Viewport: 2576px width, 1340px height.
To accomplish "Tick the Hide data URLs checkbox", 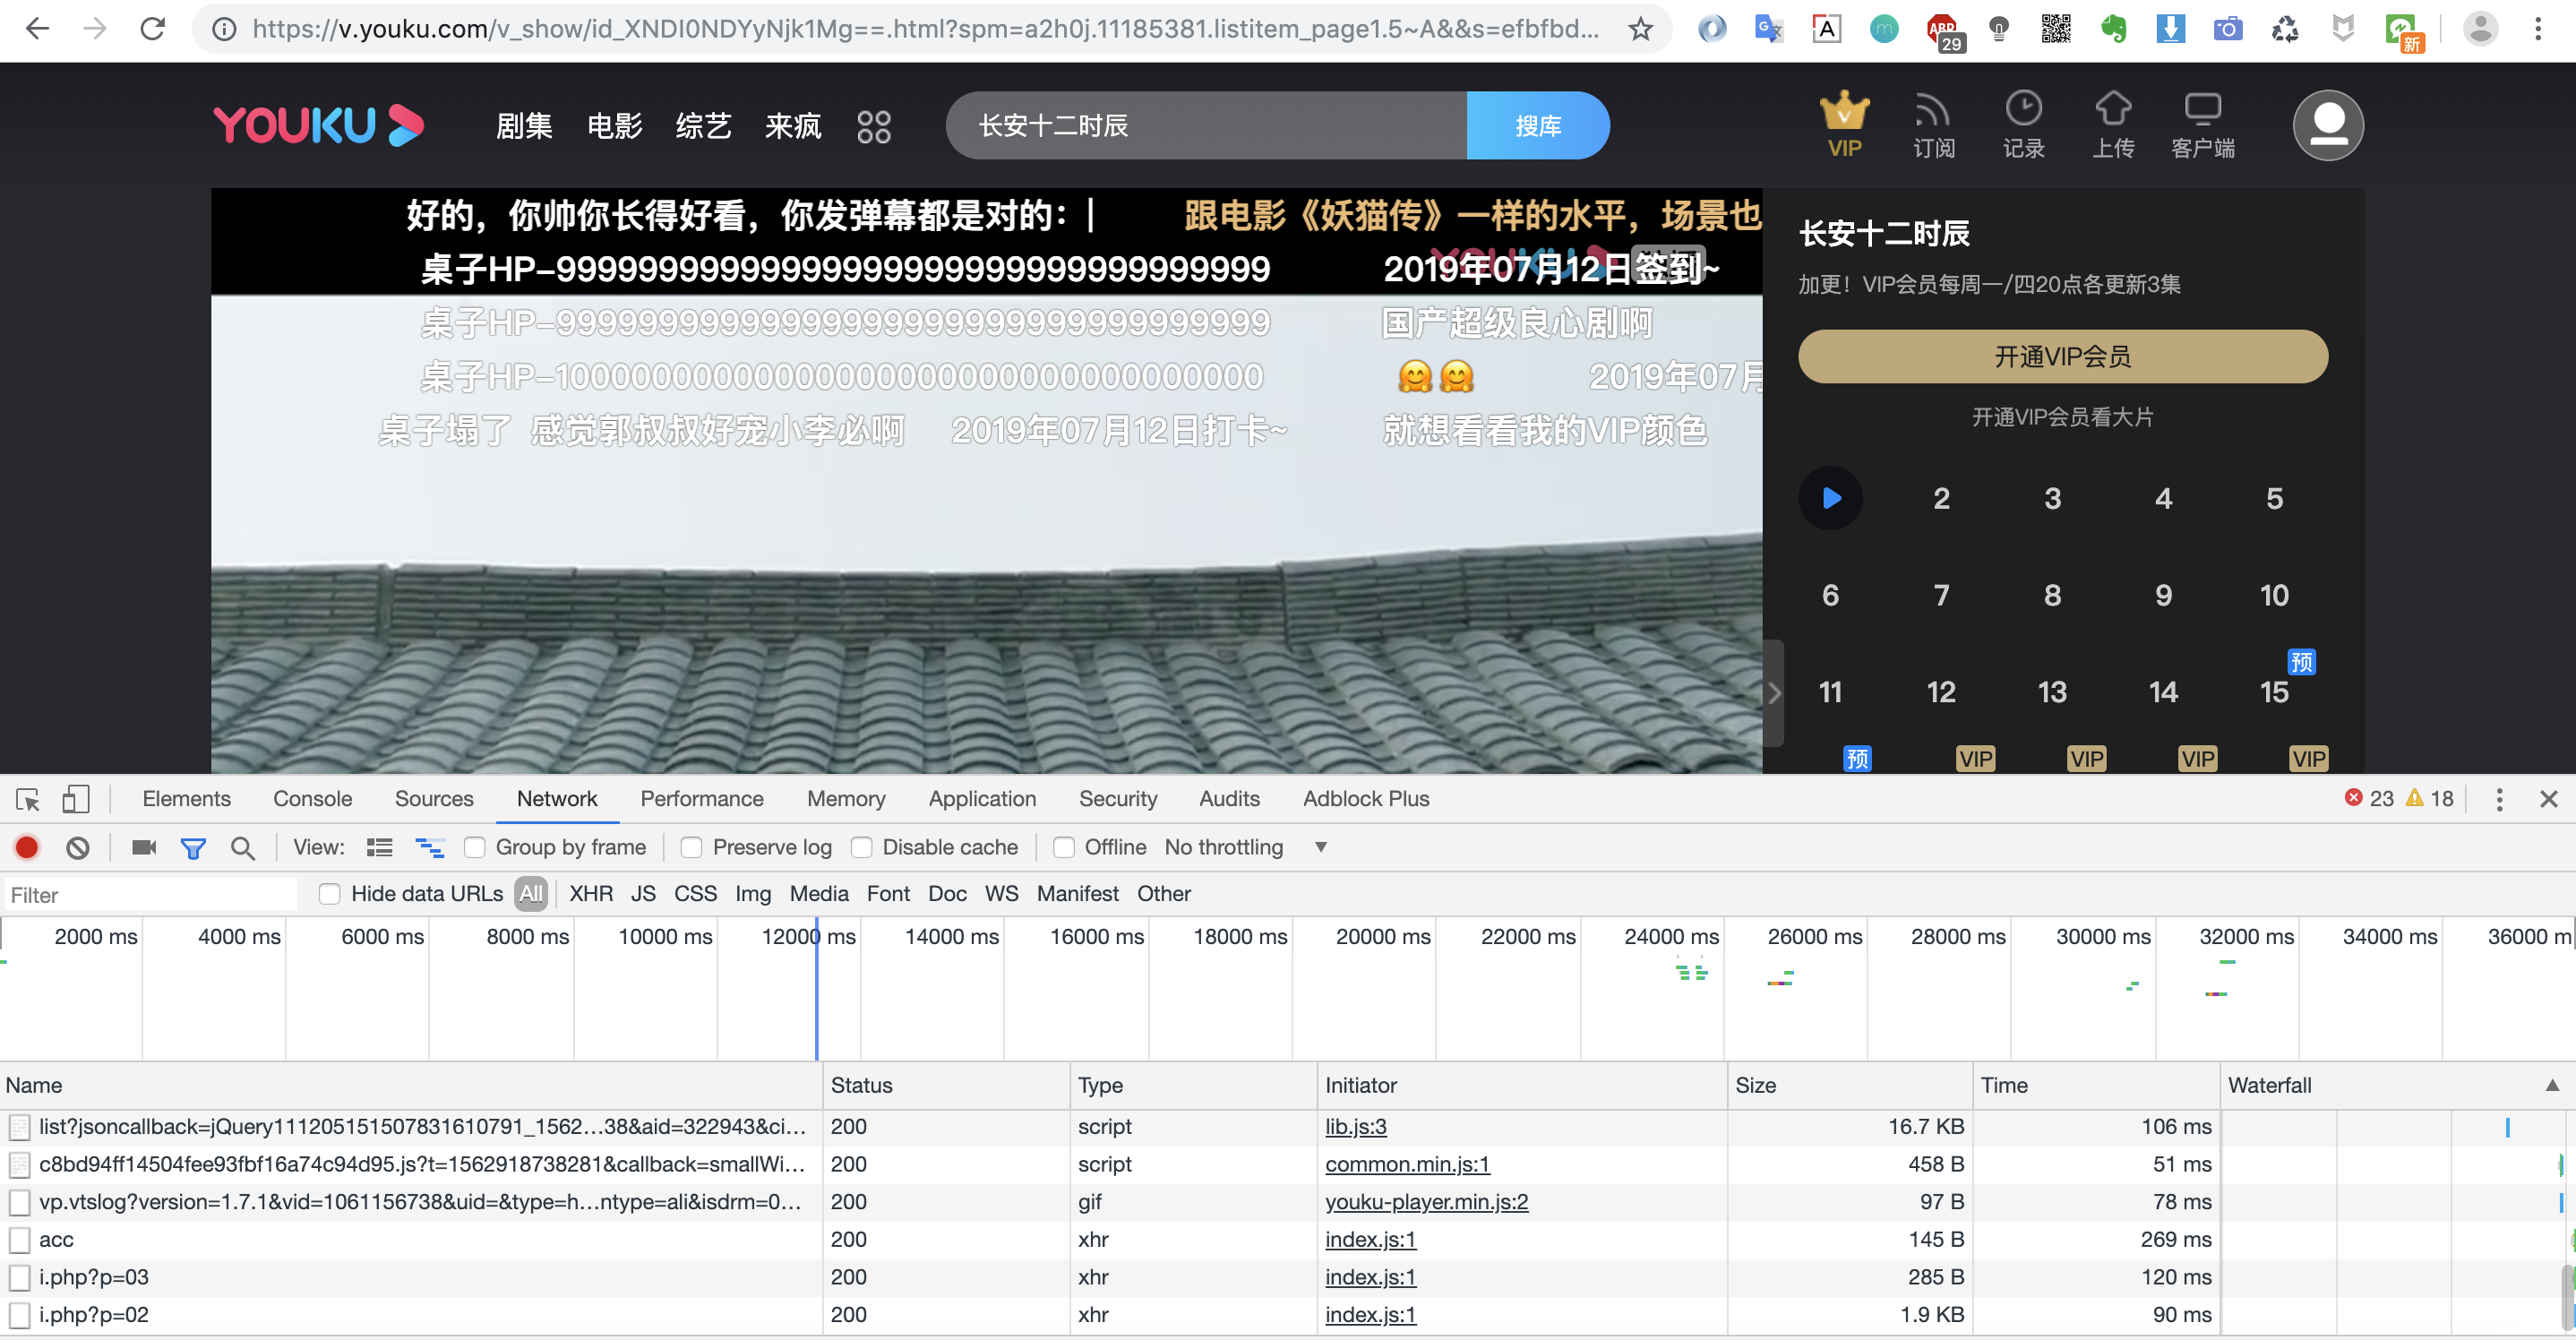I will pyautogui.click(x=329, y=893).
